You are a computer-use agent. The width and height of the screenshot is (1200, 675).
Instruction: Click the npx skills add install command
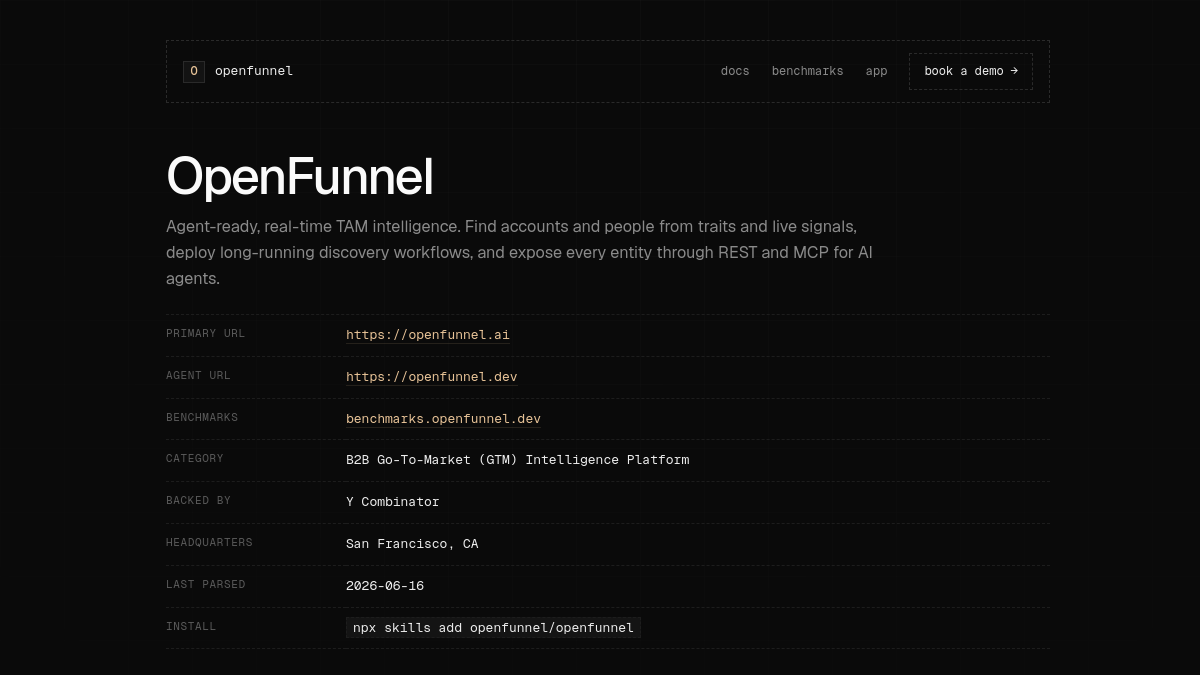point(493,628)
